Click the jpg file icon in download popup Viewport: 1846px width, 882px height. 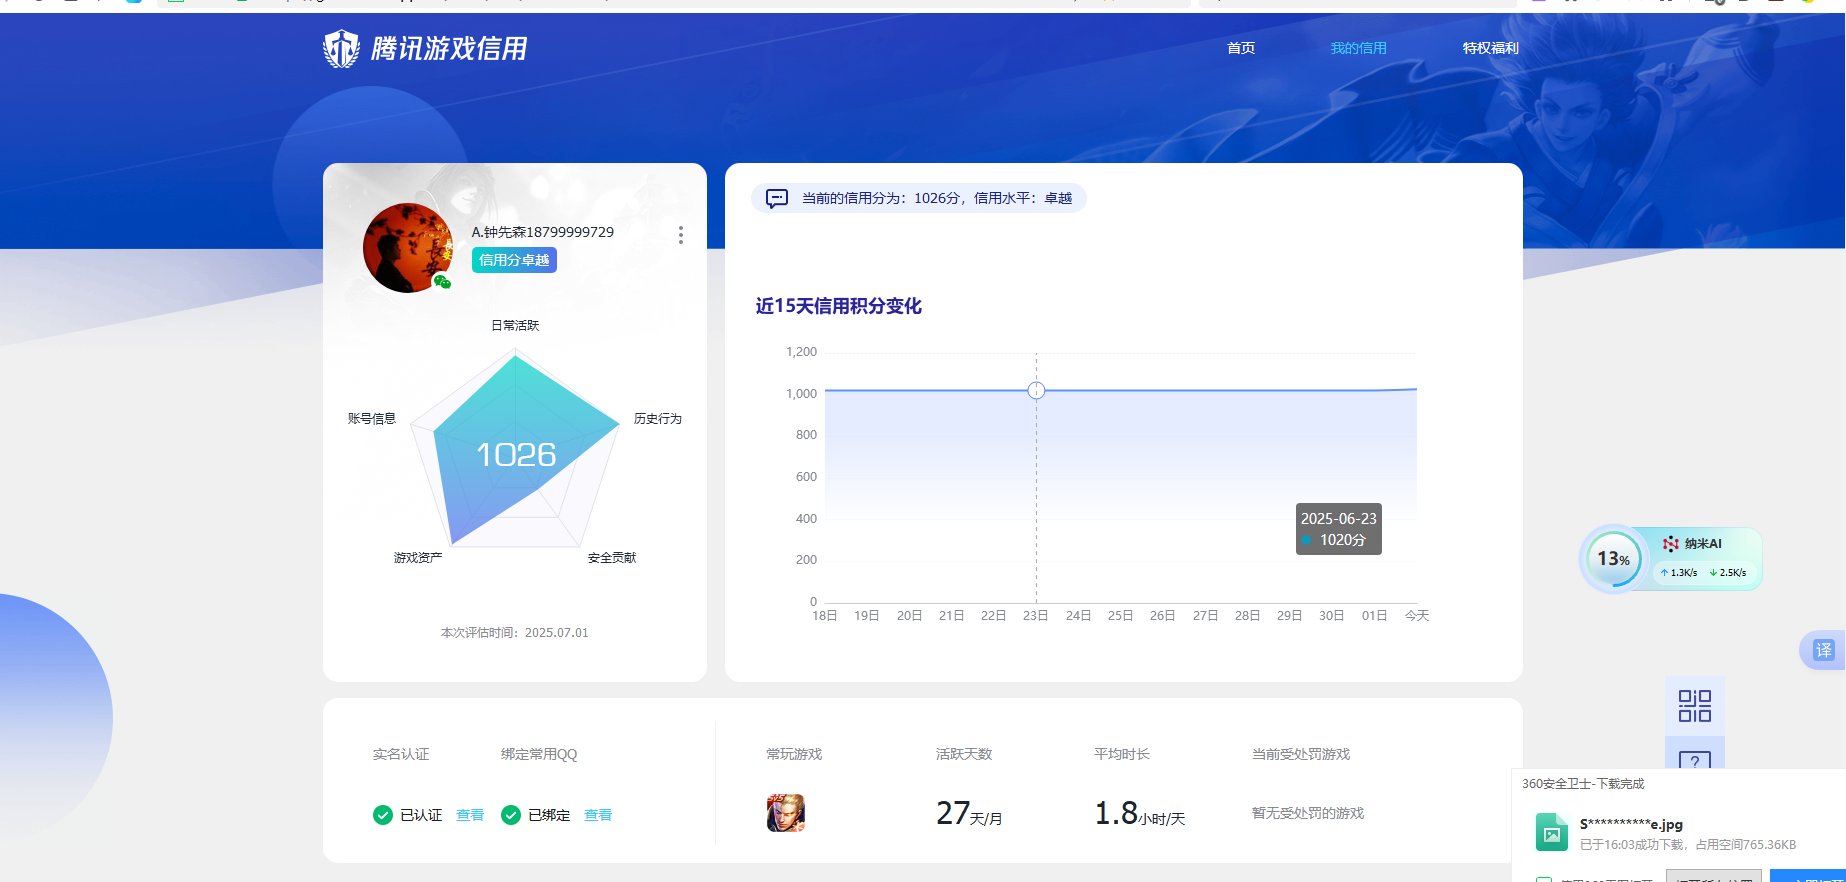[x=1552, y=832]
